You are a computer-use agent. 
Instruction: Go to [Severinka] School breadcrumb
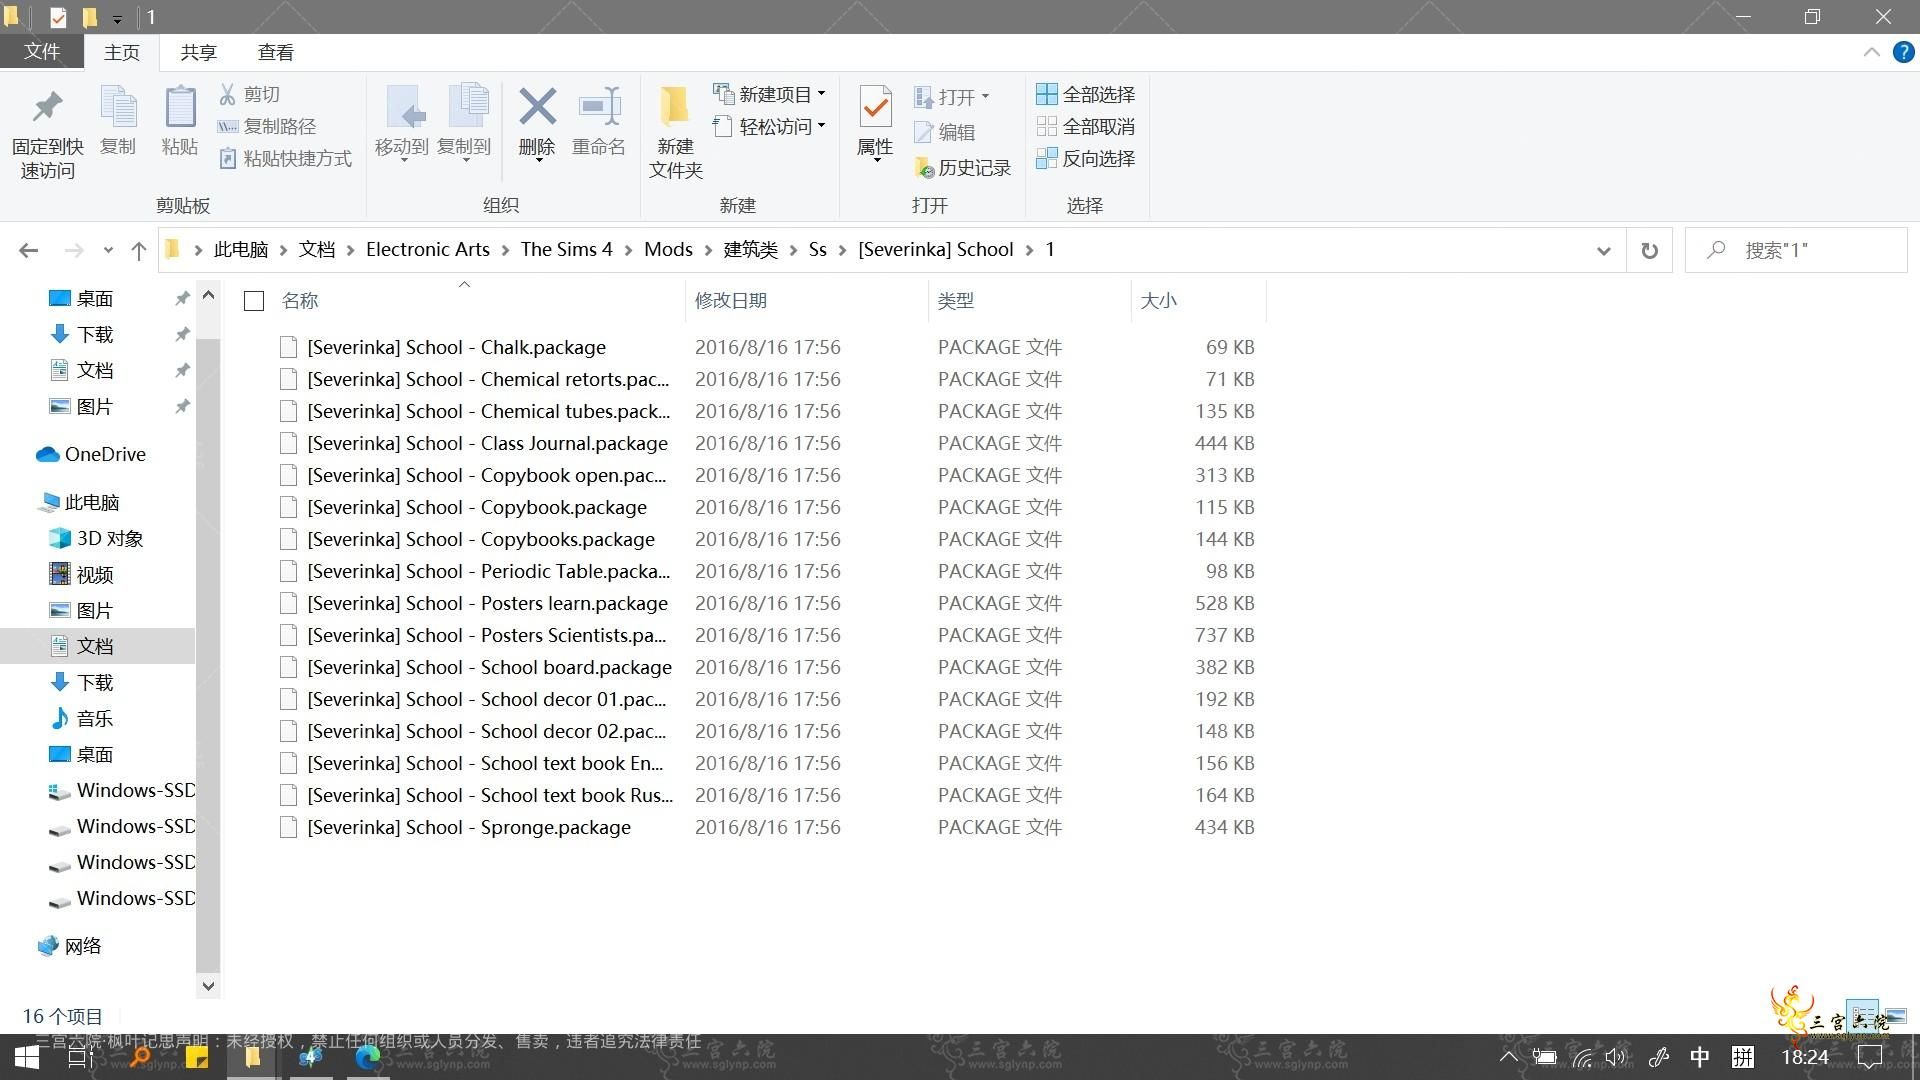(935, 250)
